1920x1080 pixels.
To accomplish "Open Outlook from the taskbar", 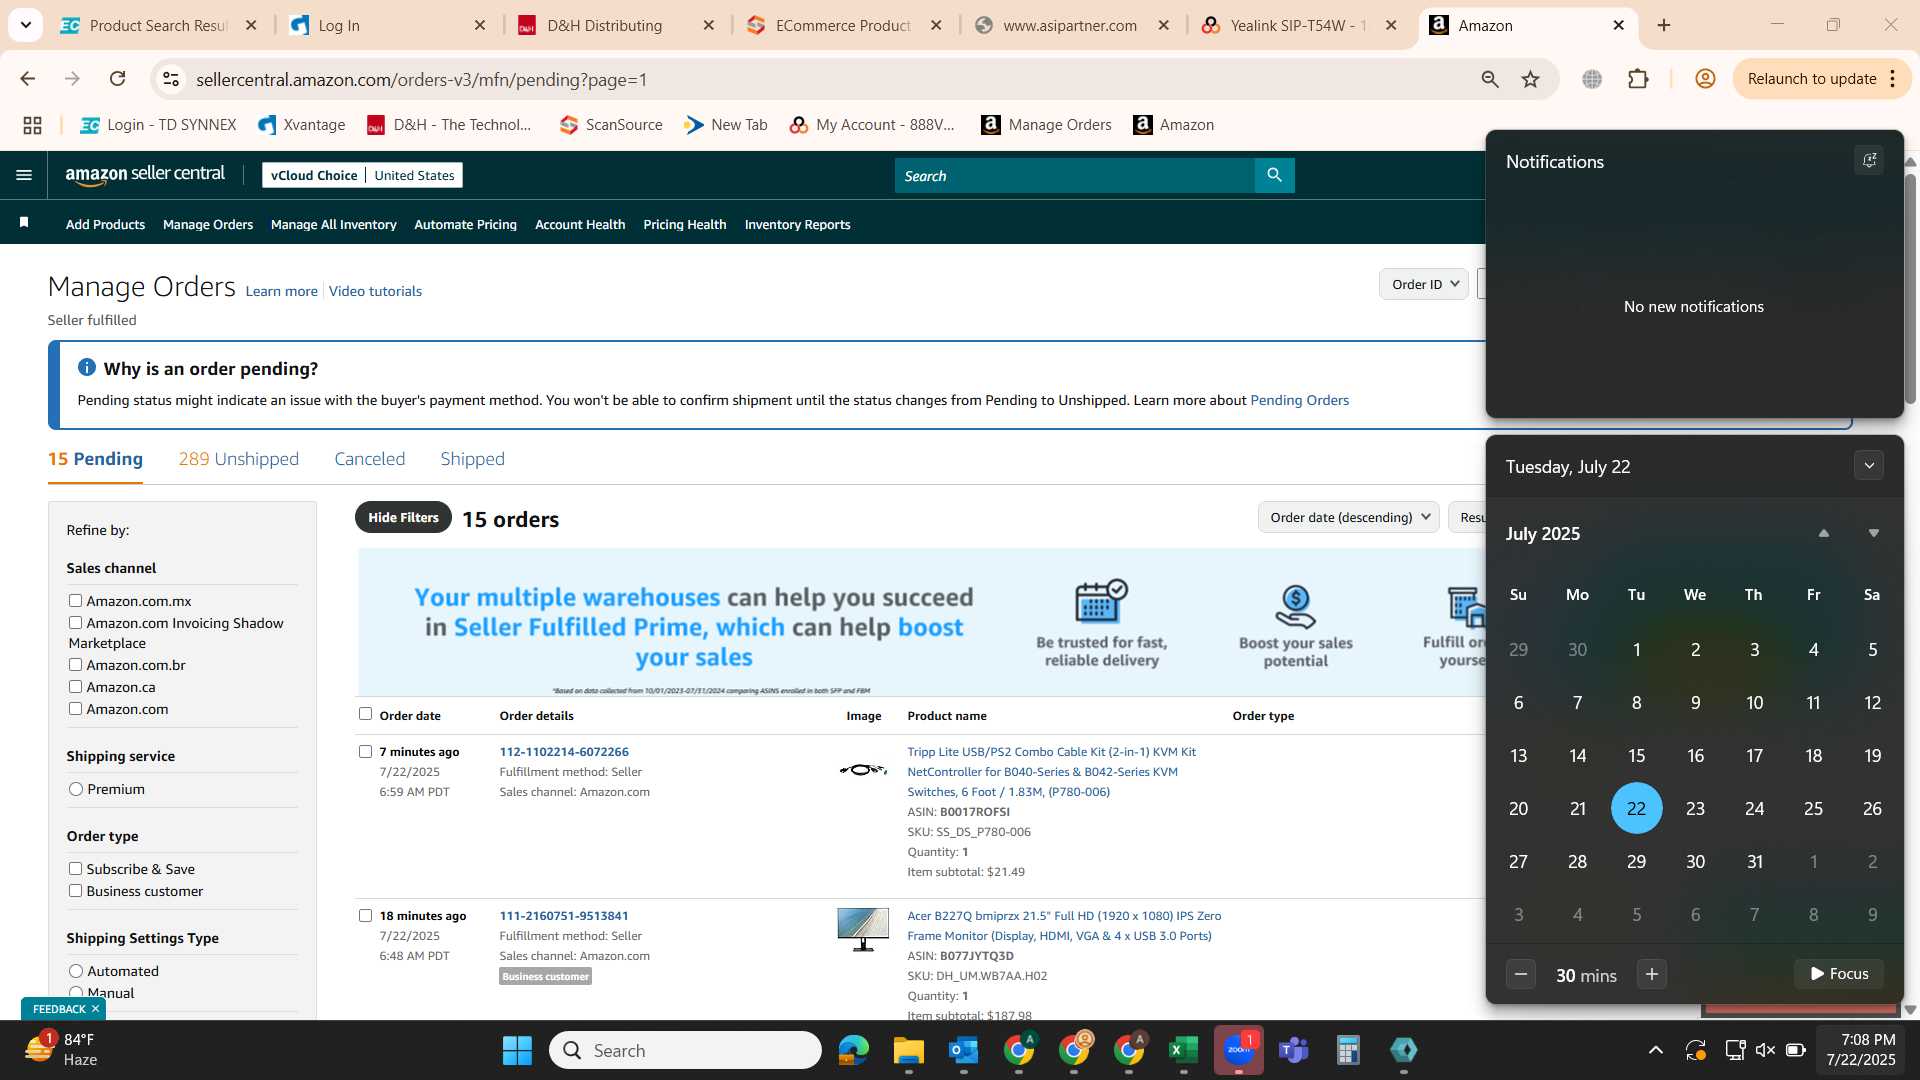I will [x=963, y=1050].
